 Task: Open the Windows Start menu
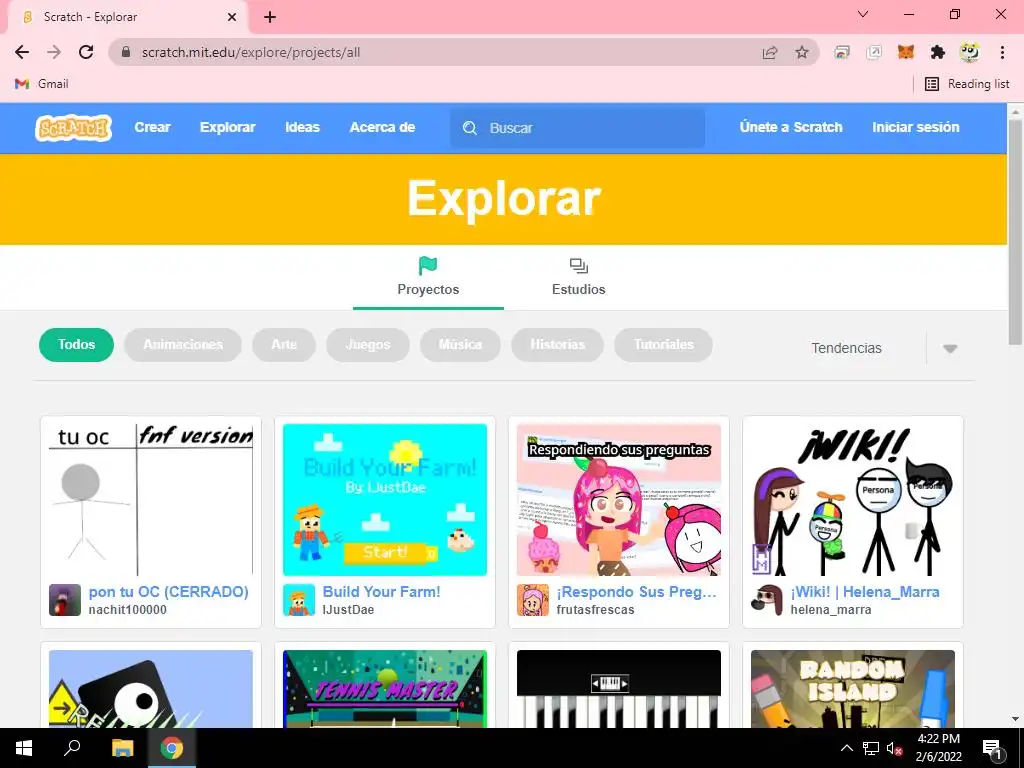point(24,748)
